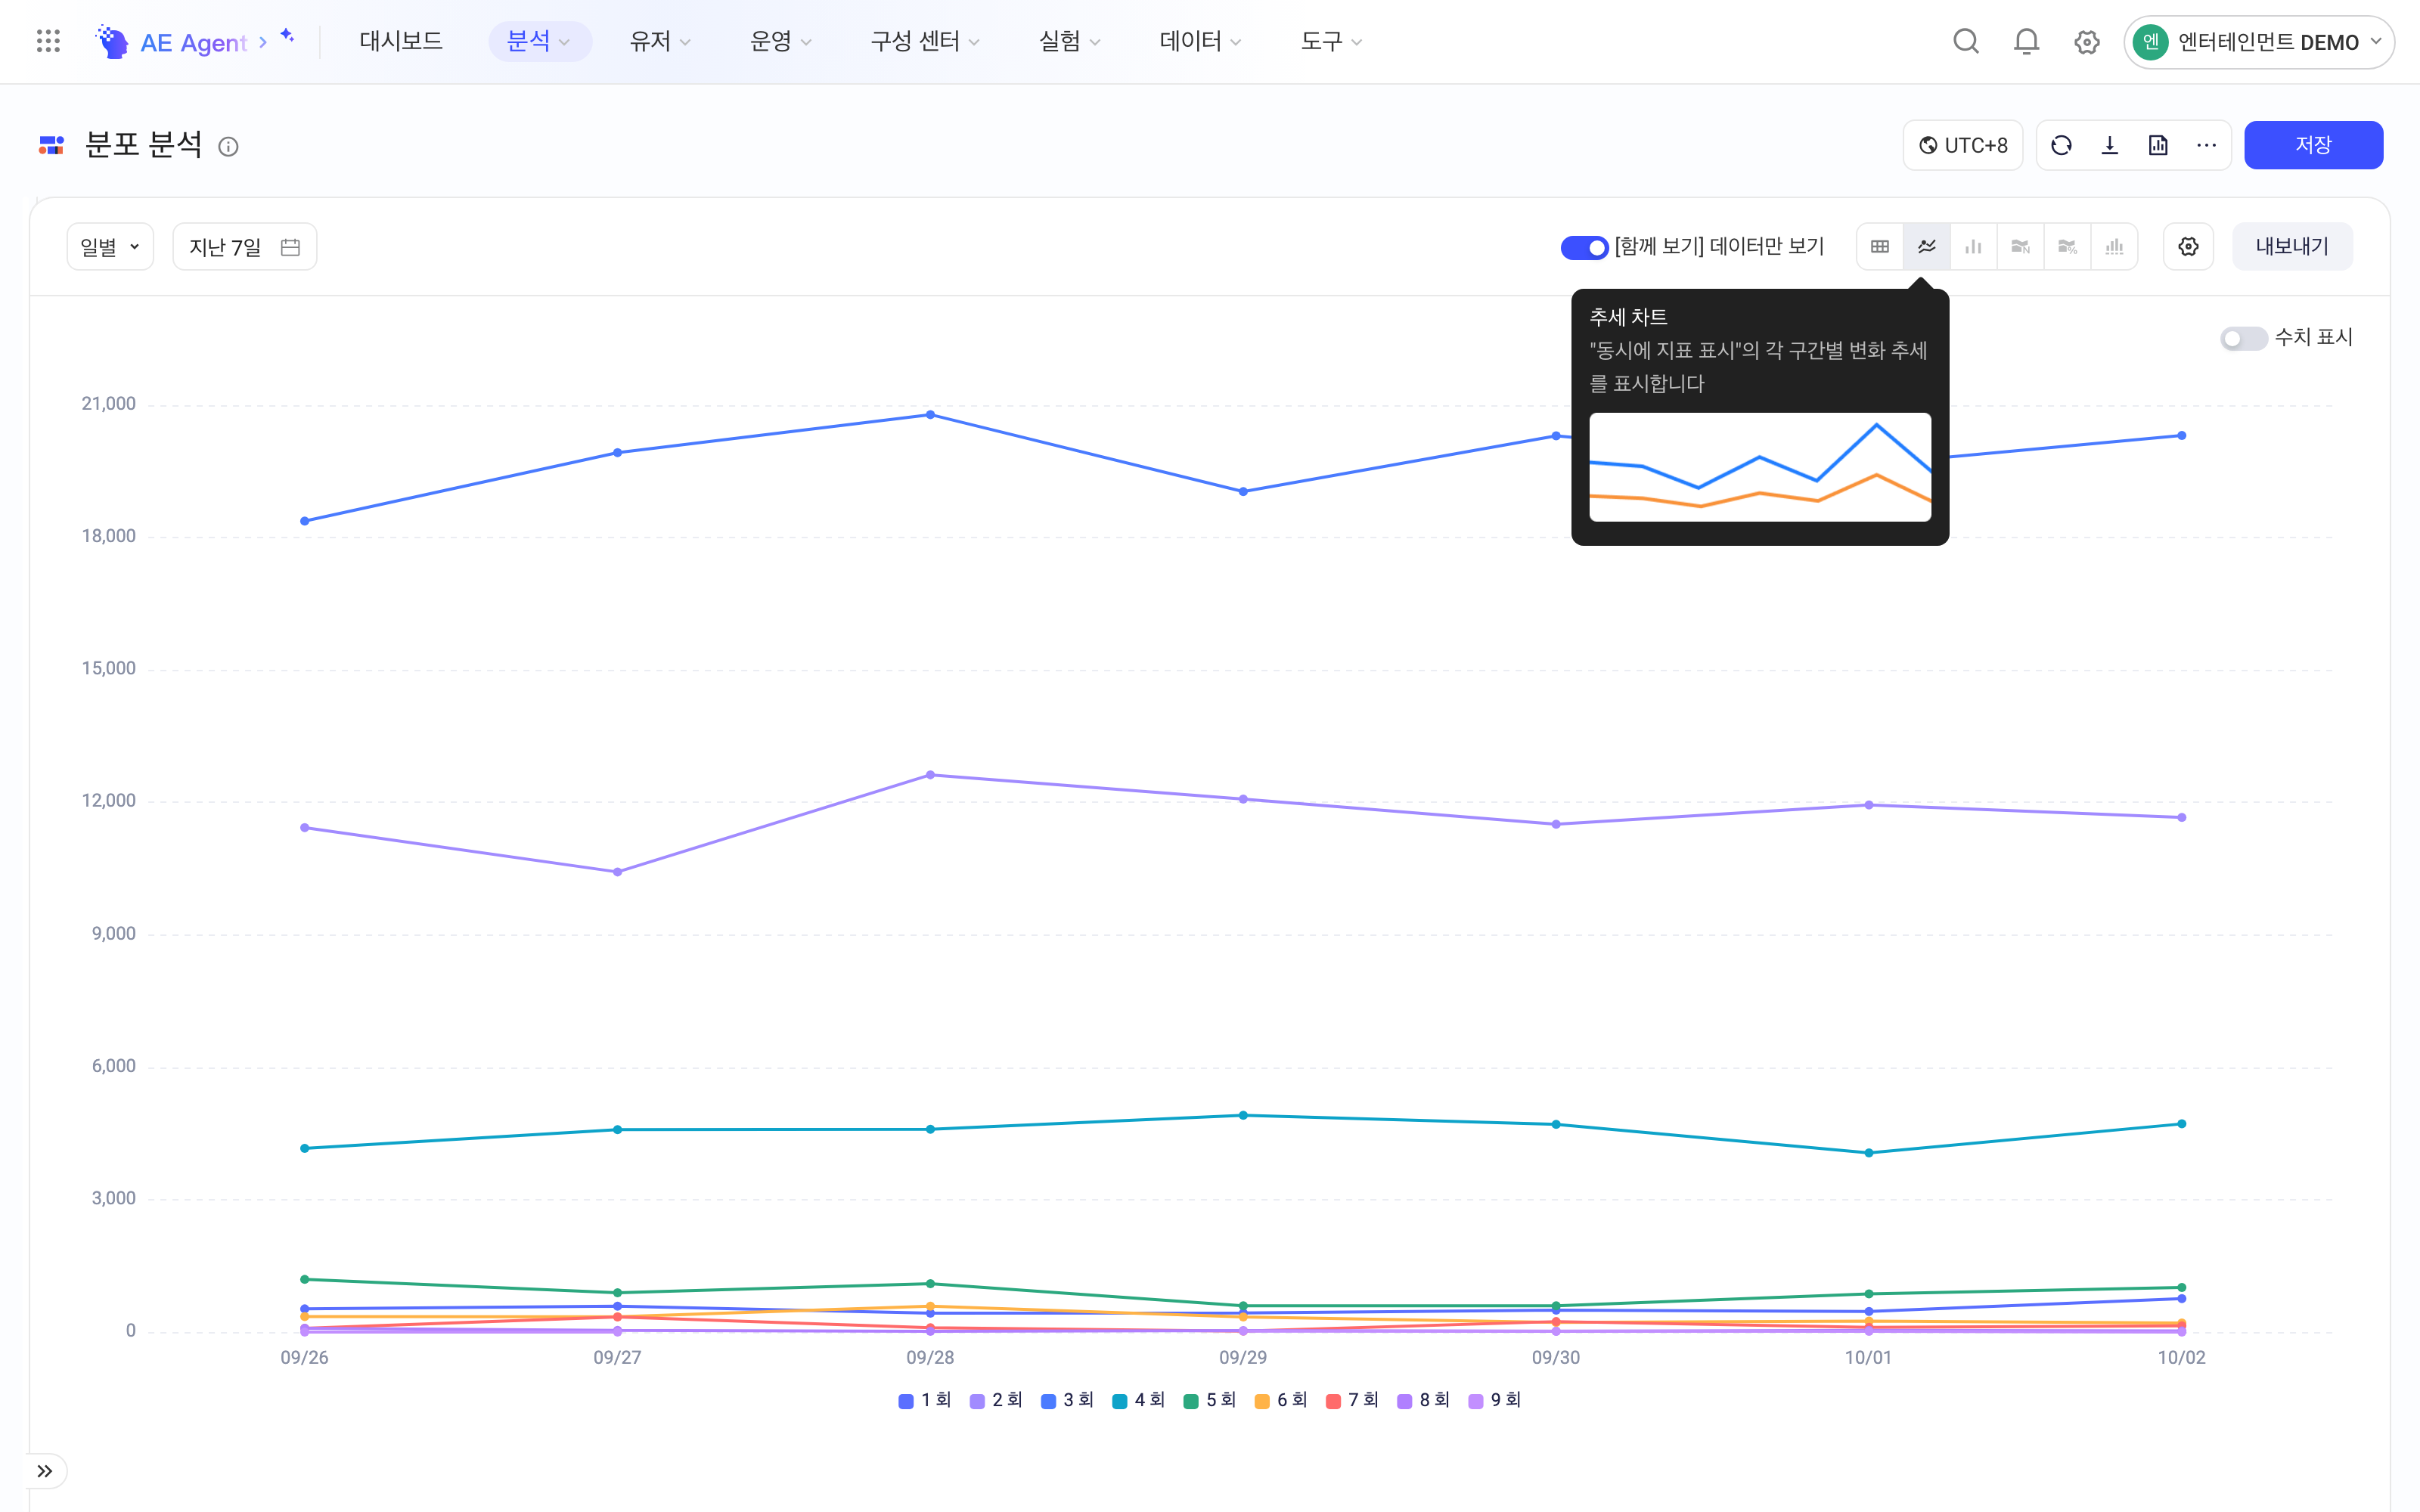Screen dimensions: 2420x1512
Task: Open the 일별 granularity dropdown
Action: click(x=110, y=247)
